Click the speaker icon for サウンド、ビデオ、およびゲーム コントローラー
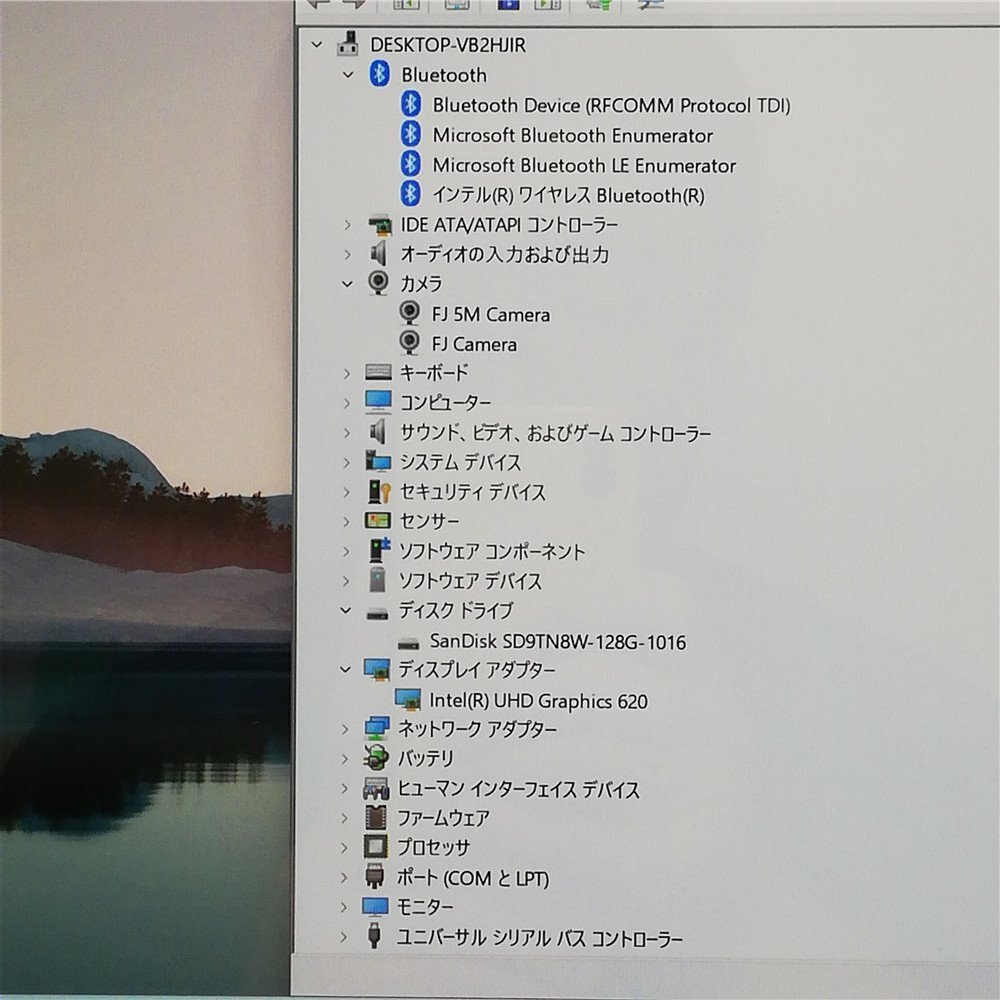Screen dimensions: 1000x1000 click(378, 432)
